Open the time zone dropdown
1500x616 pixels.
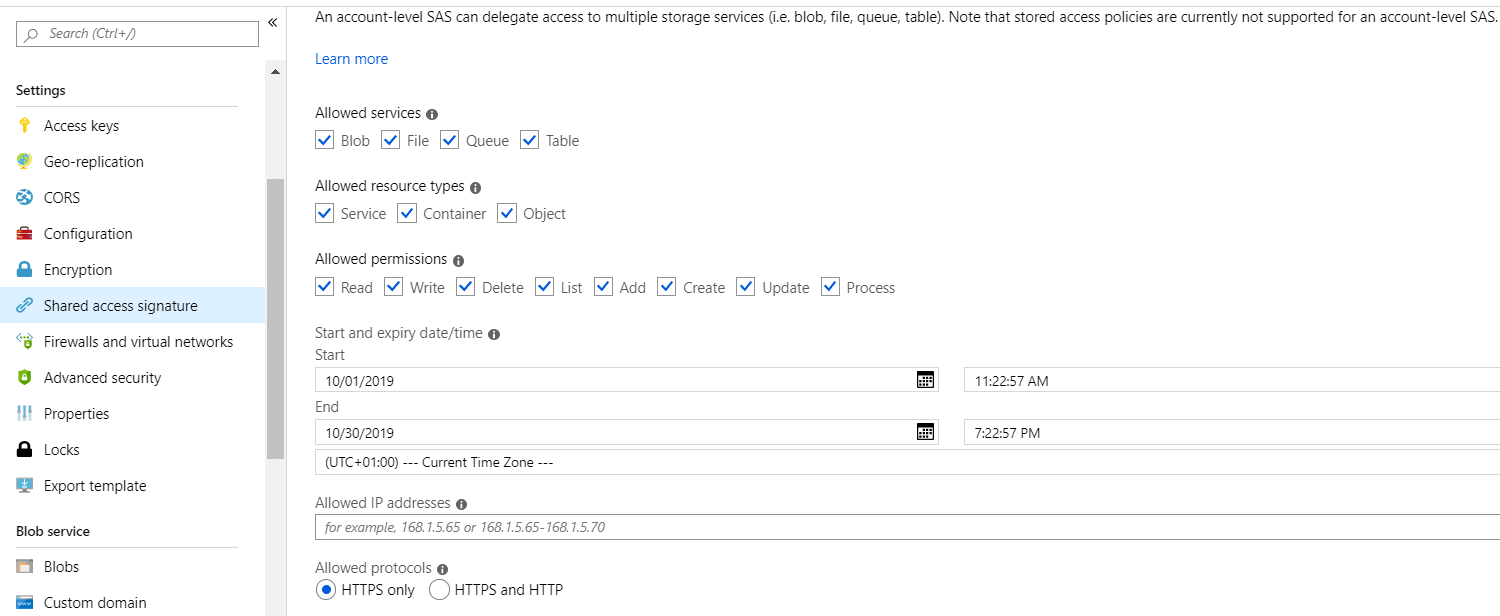pos(905,462)
